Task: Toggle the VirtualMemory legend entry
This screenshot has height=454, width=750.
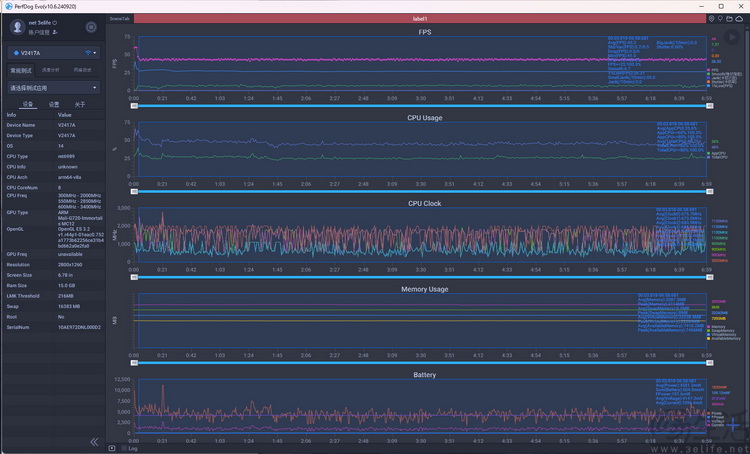Action: pos(722,334)
